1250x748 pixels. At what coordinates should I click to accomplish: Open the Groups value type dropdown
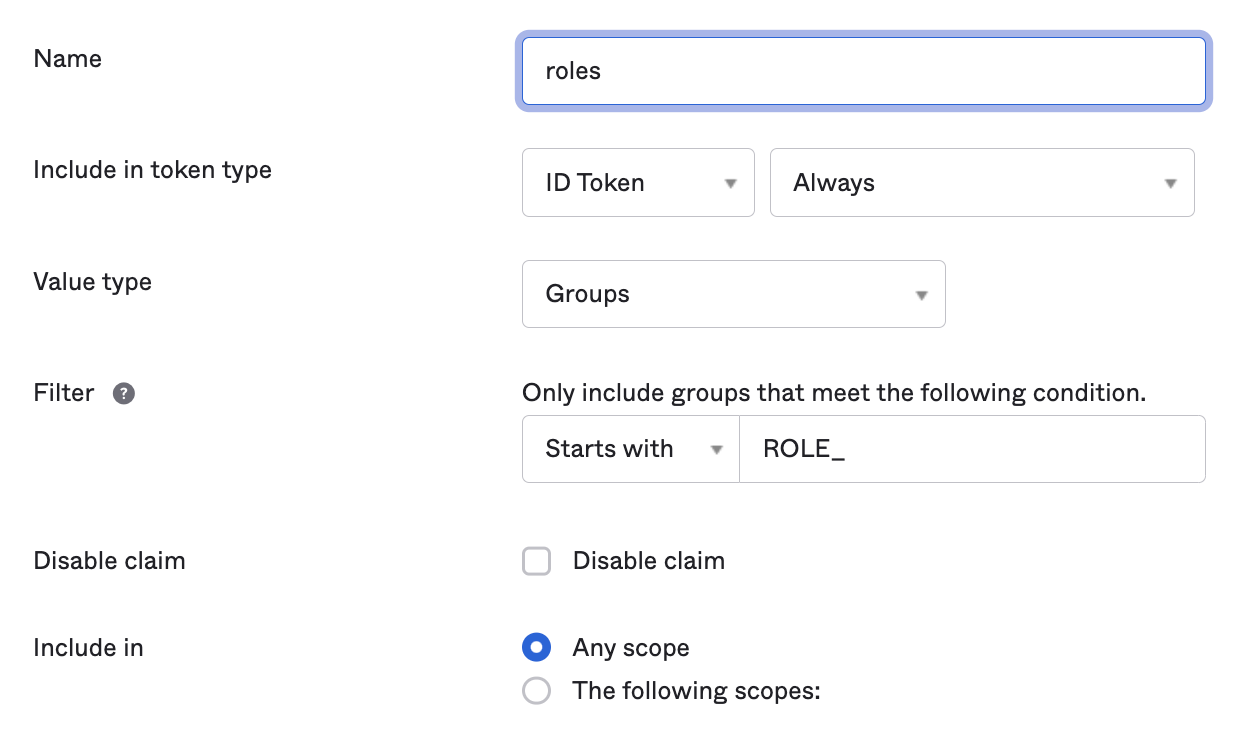click(x=733, y=294)
